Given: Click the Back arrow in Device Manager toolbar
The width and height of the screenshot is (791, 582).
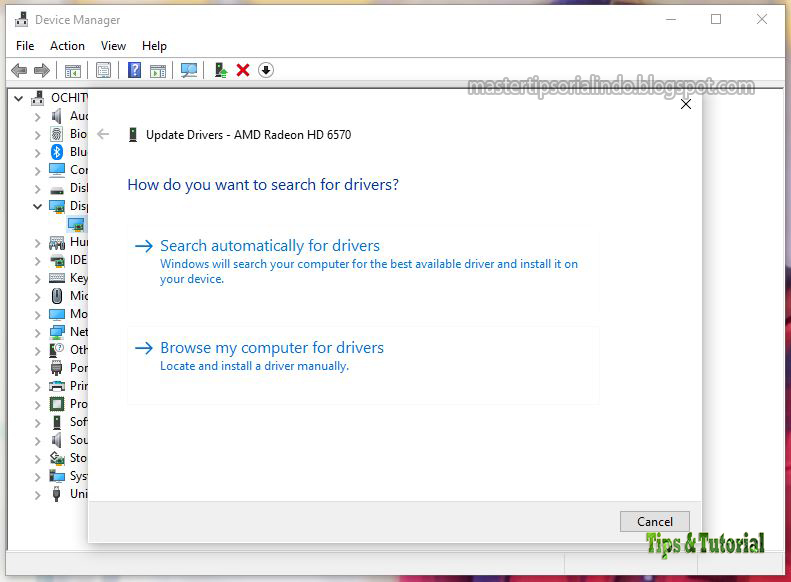Looking at the screenshot, I should pyautogui.click(x=19, y=70).
